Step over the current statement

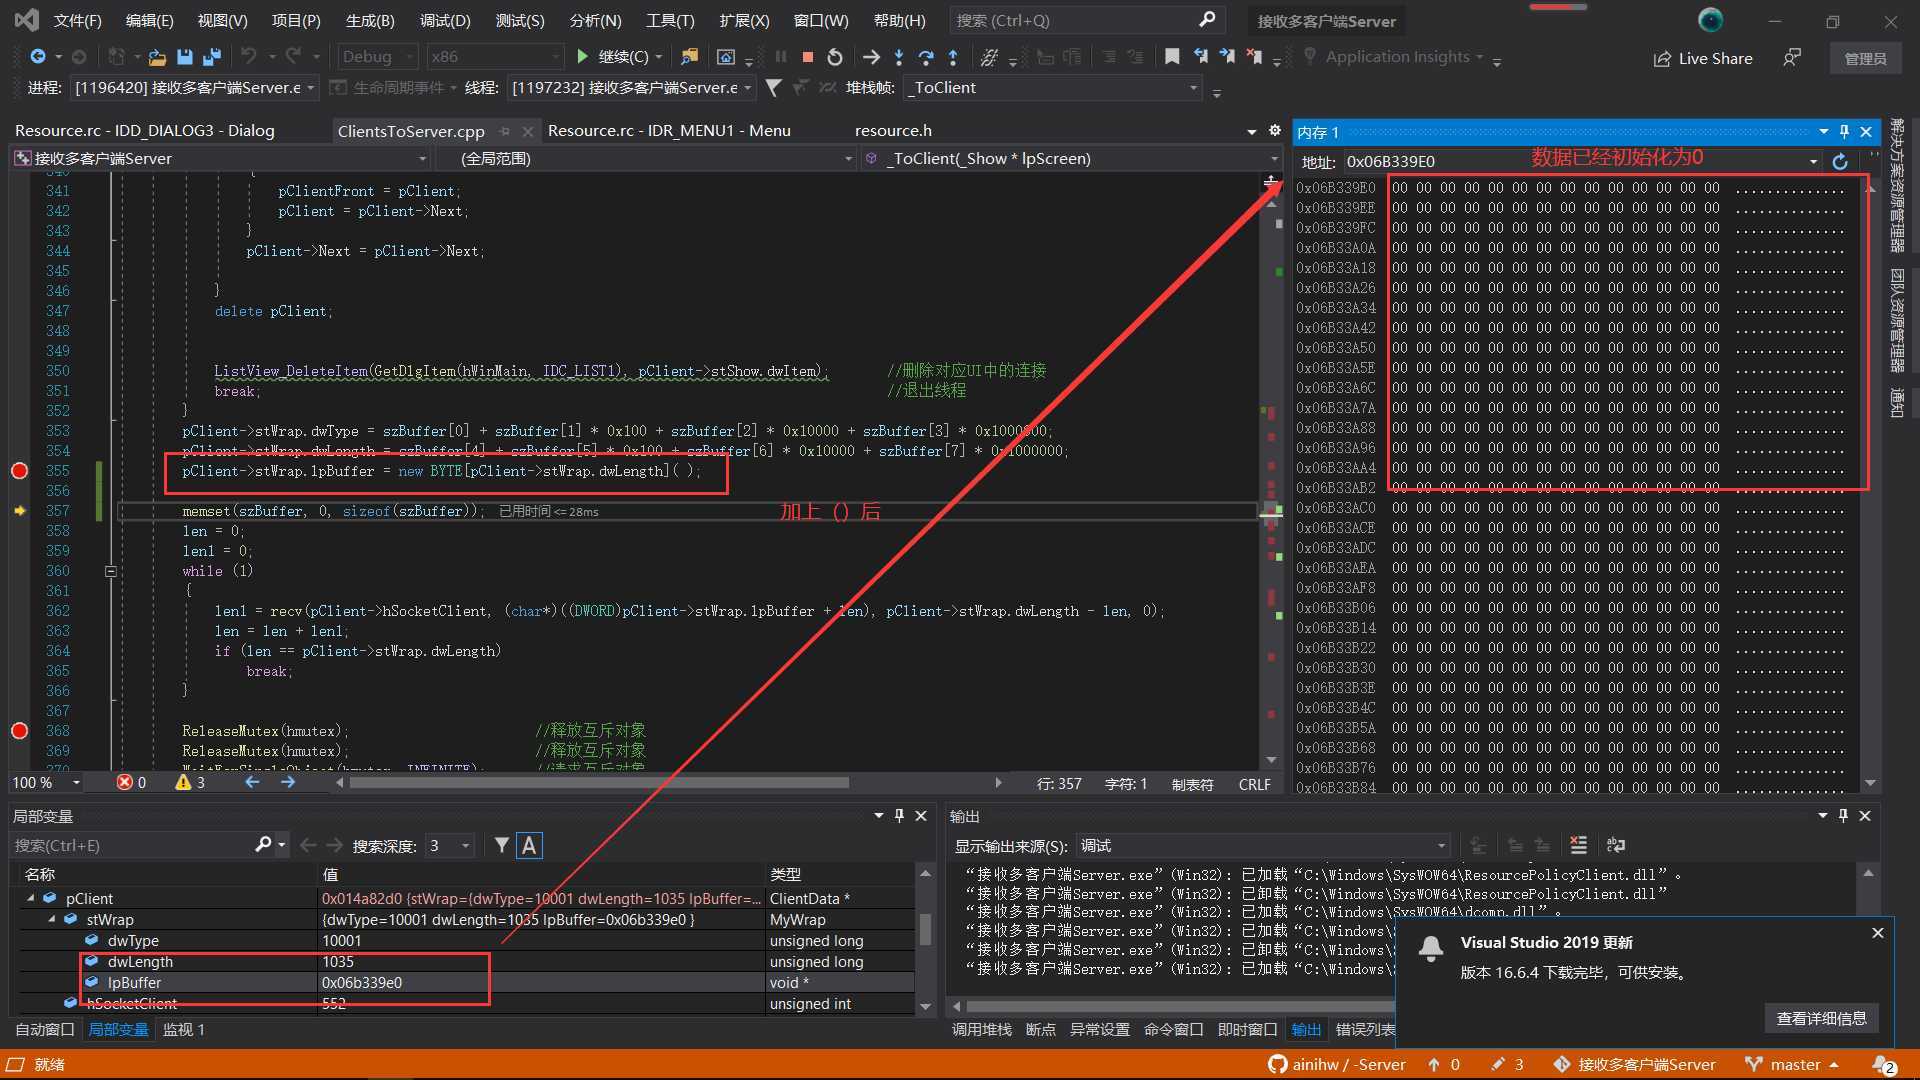pos(926,57)
